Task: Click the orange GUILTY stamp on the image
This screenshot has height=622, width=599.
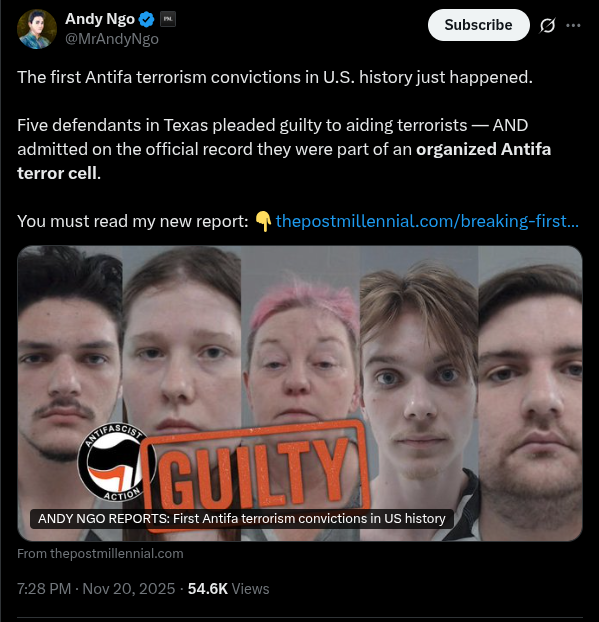Action: (256, 474)
